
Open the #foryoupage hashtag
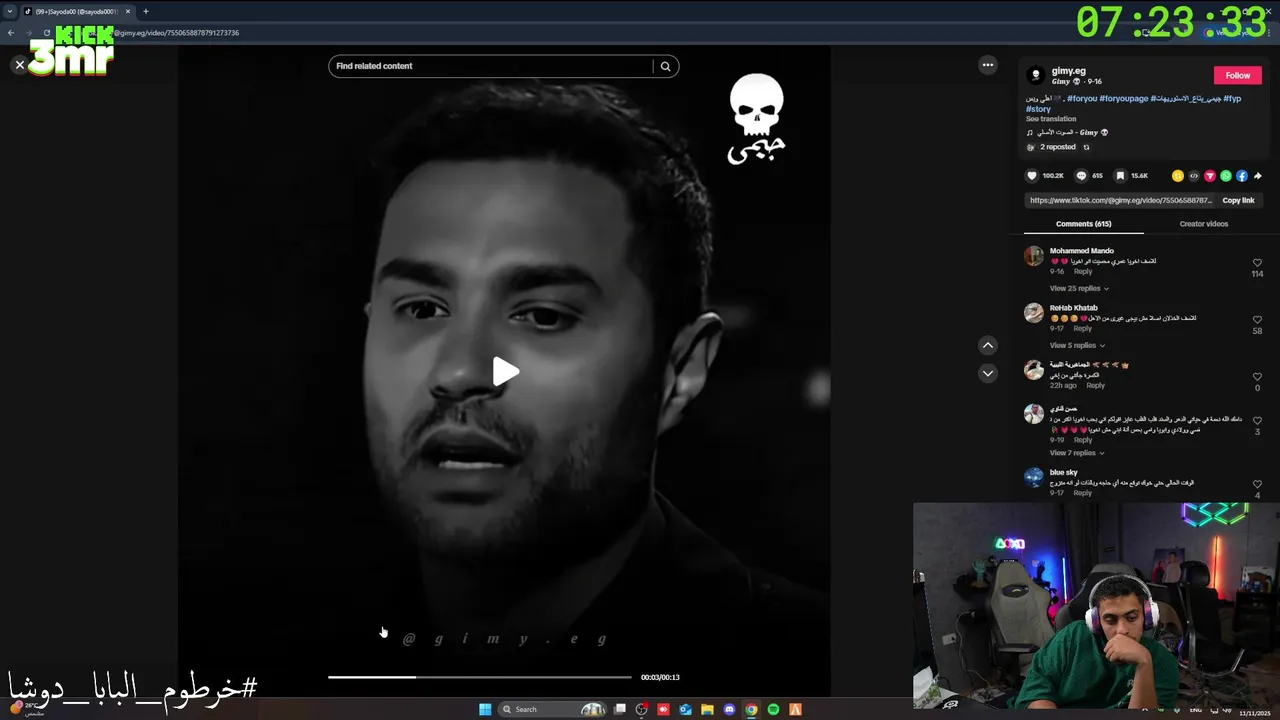[x=1124, y=98]
